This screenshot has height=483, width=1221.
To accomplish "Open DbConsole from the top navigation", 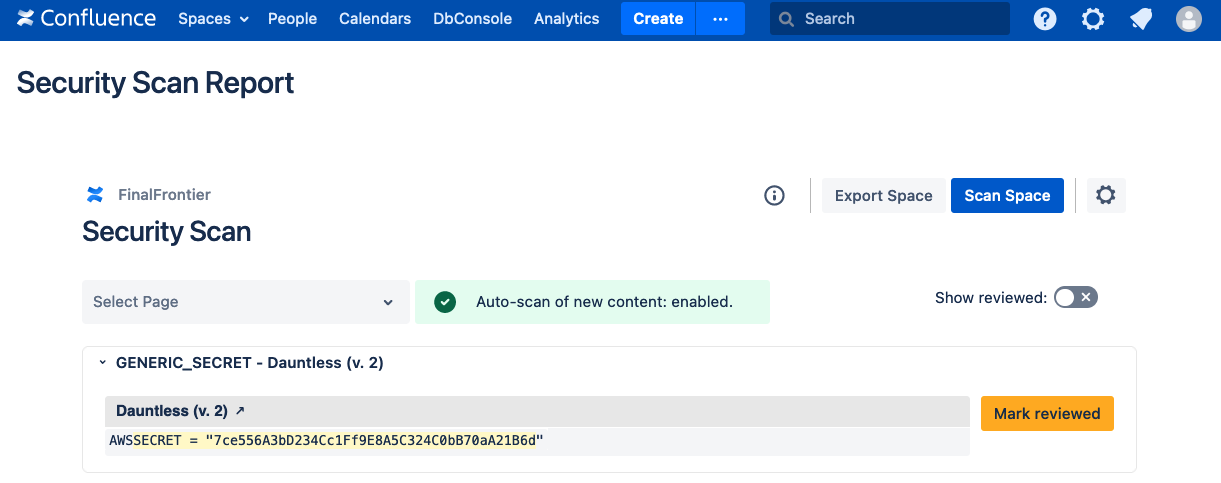I will pyautogui.click(x=472, y=19).
